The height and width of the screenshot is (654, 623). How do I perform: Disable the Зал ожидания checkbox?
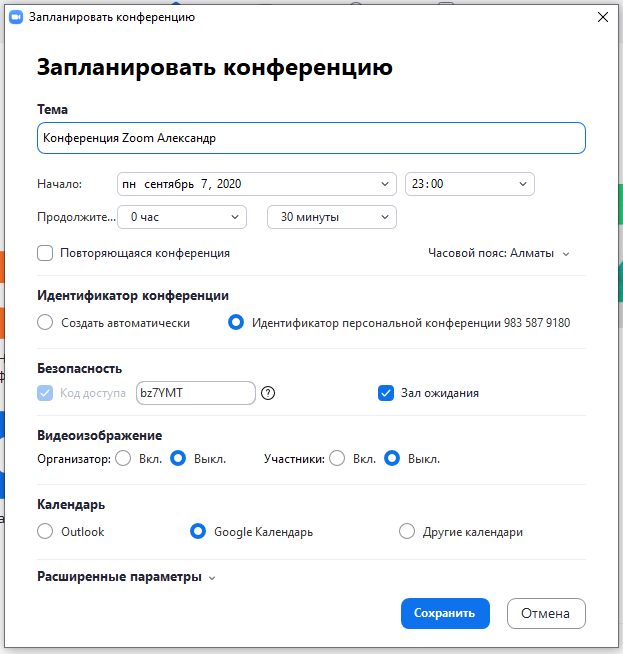[x=386, y=393]
